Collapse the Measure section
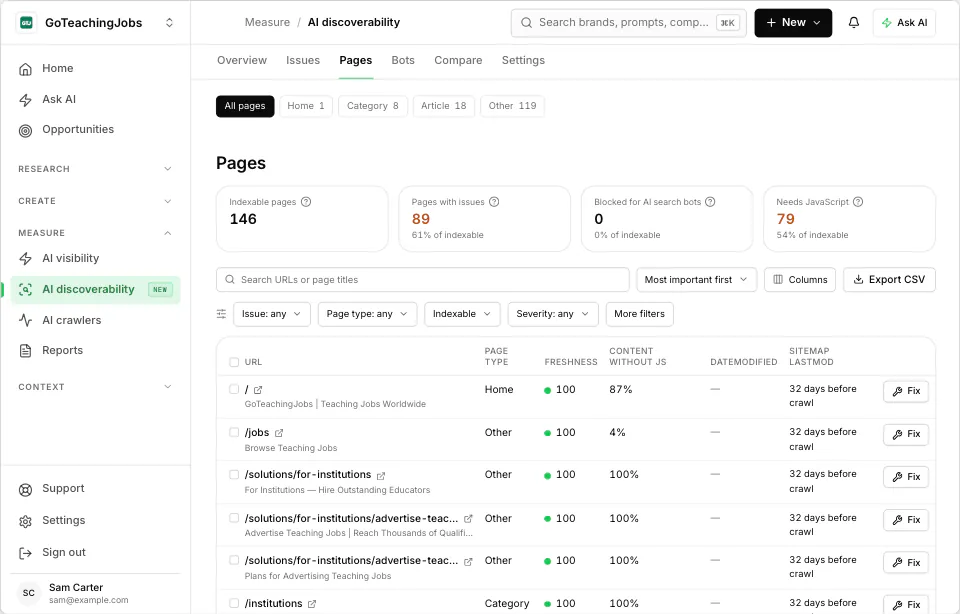The height and width of the screenshot is (614, 960). 95,233
